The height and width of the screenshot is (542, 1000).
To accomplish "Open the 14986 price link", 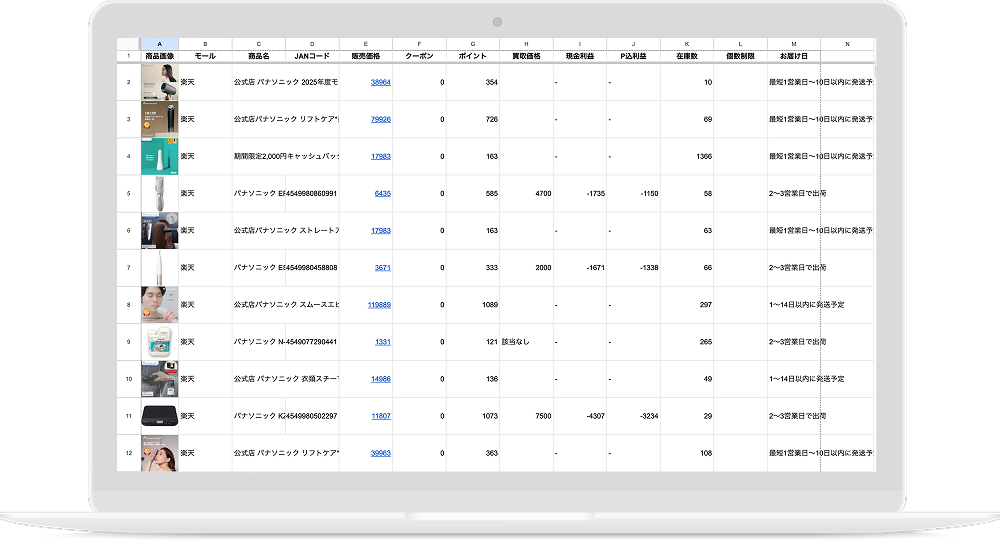I will [x=380, y=379].
